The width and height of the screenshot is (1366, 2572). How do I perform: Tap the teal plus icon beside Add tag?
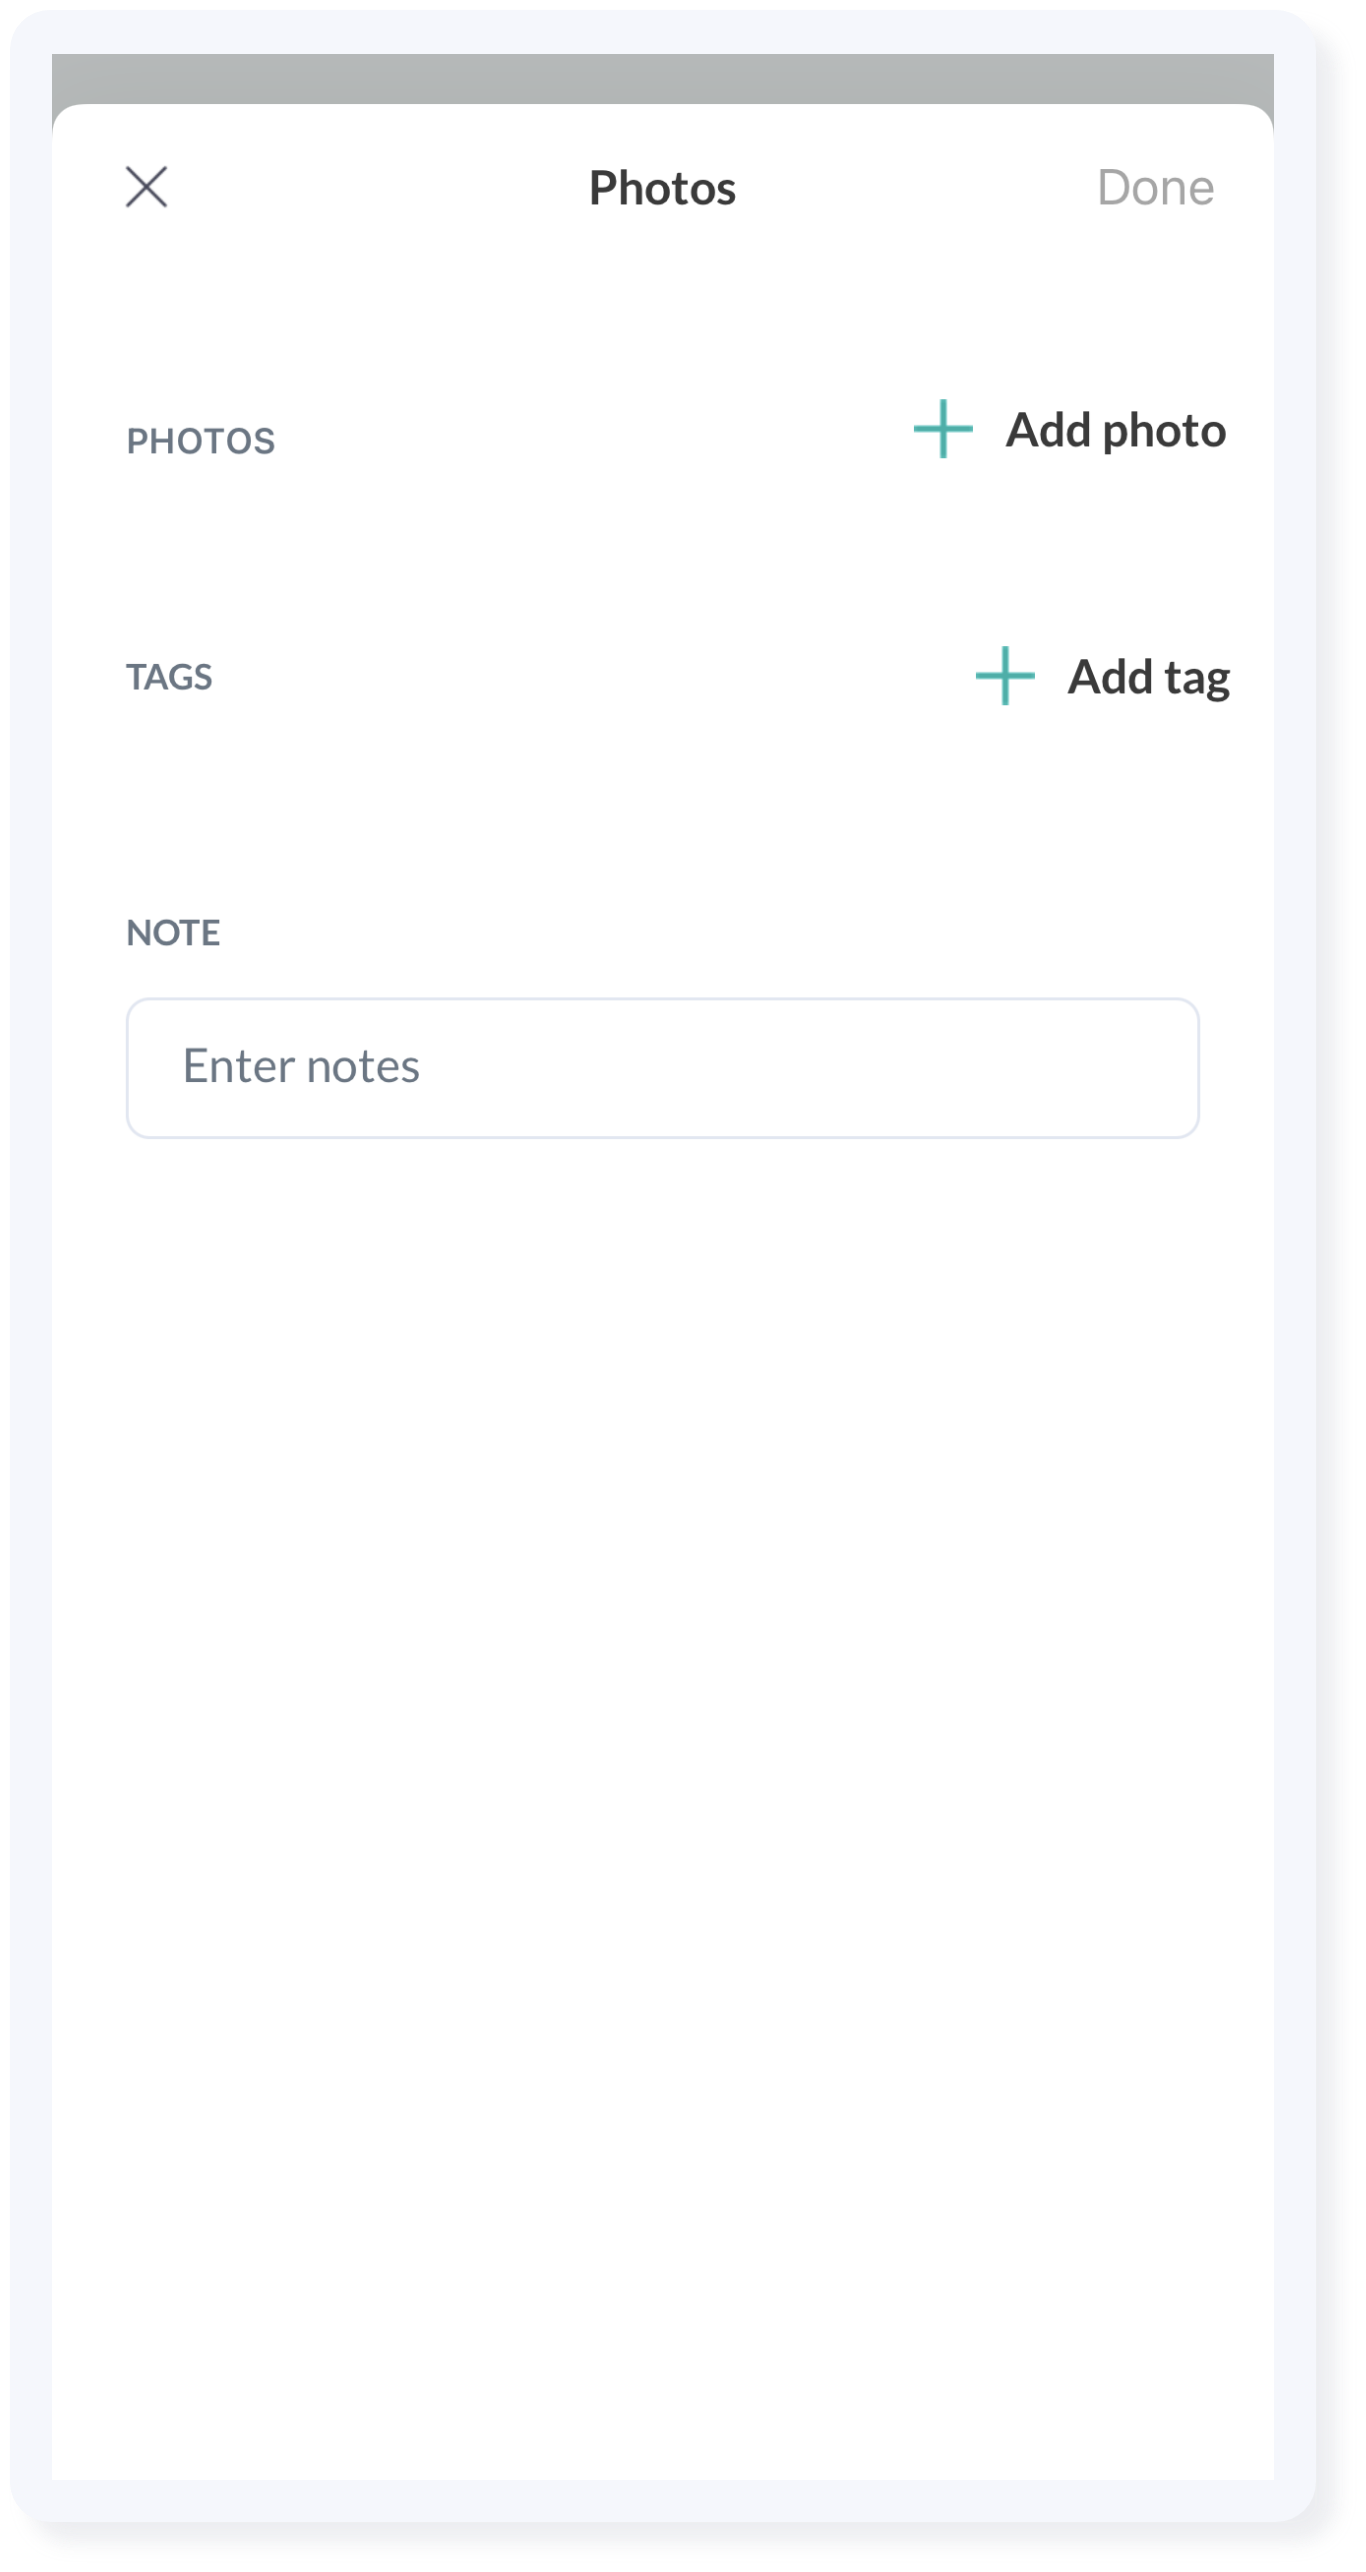coord(1005,676)
